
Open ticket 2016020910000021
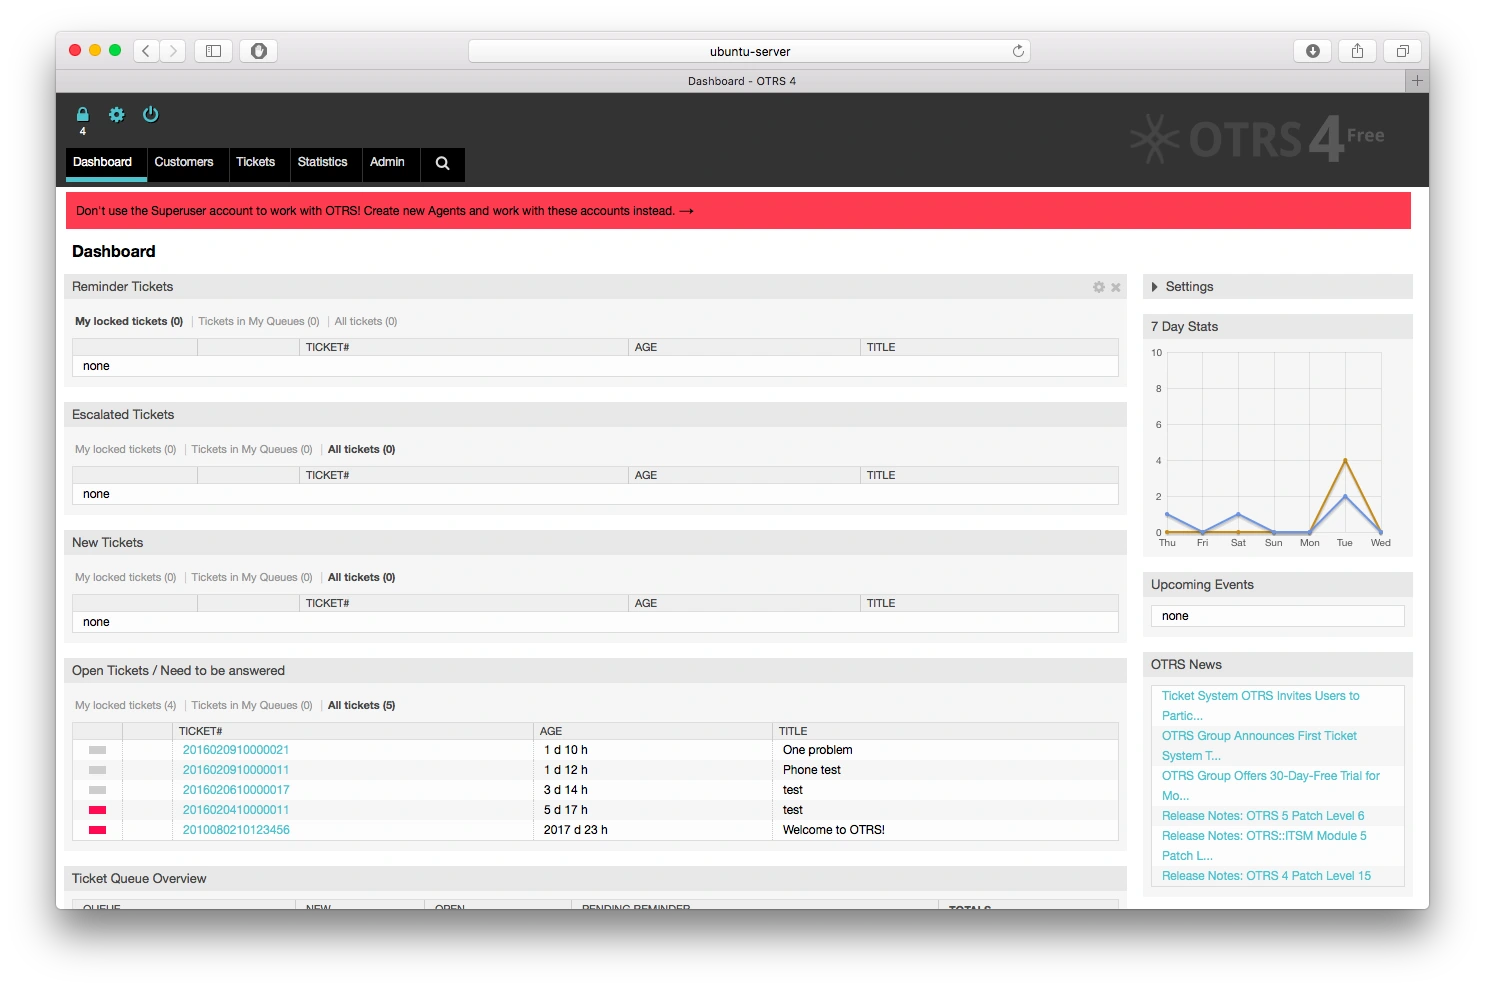[x=236, y=750]
